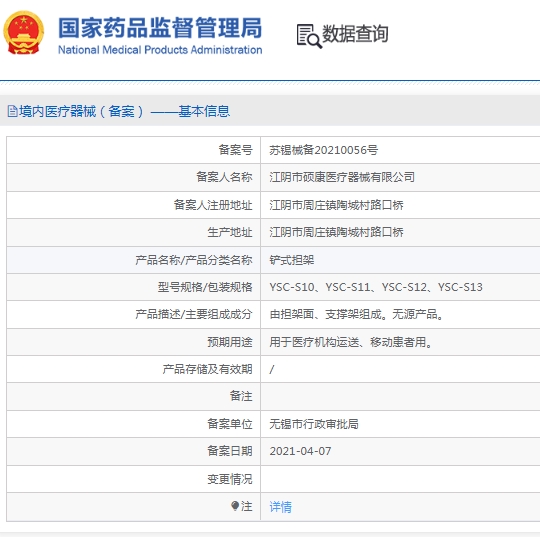The image size is (540, 537).
Task: Select filing authority 无锡市行政审批局
Action: pos(314,424)
